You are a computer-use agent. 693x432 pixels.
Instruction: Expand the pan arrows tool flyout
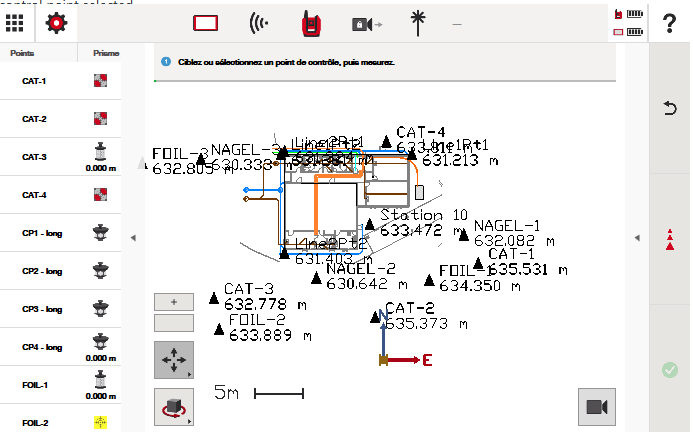(174, 360)
